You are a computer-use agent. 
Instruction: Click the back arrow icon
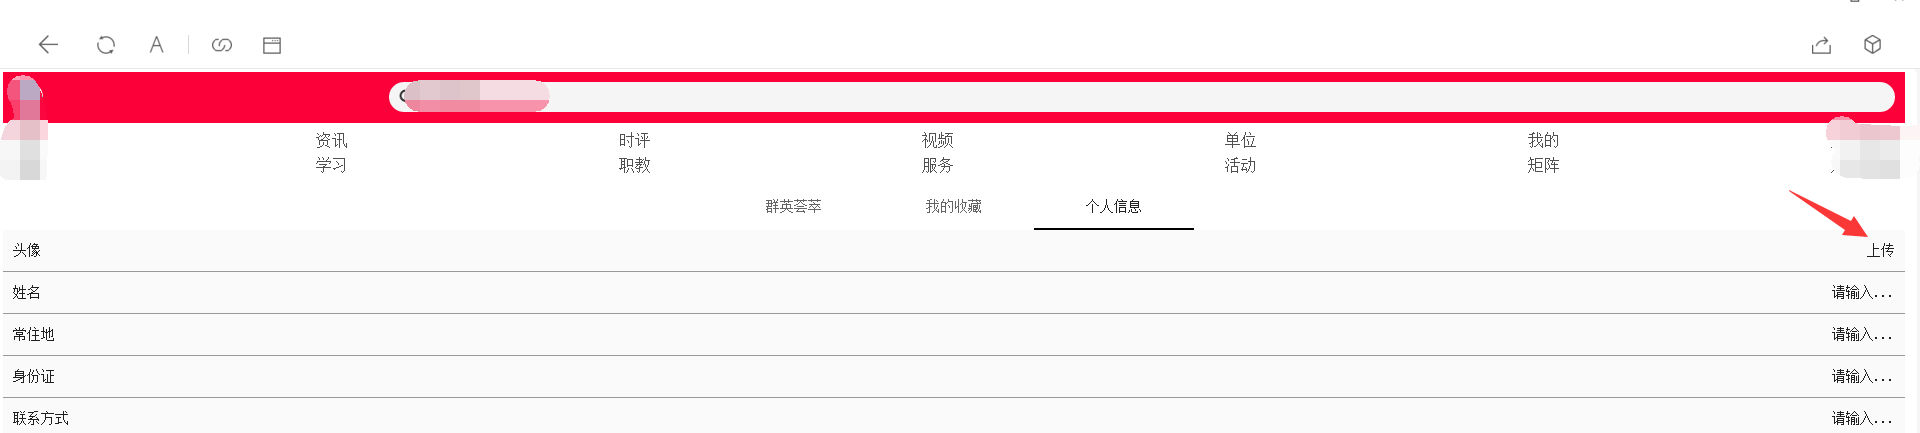pos(48,45)
